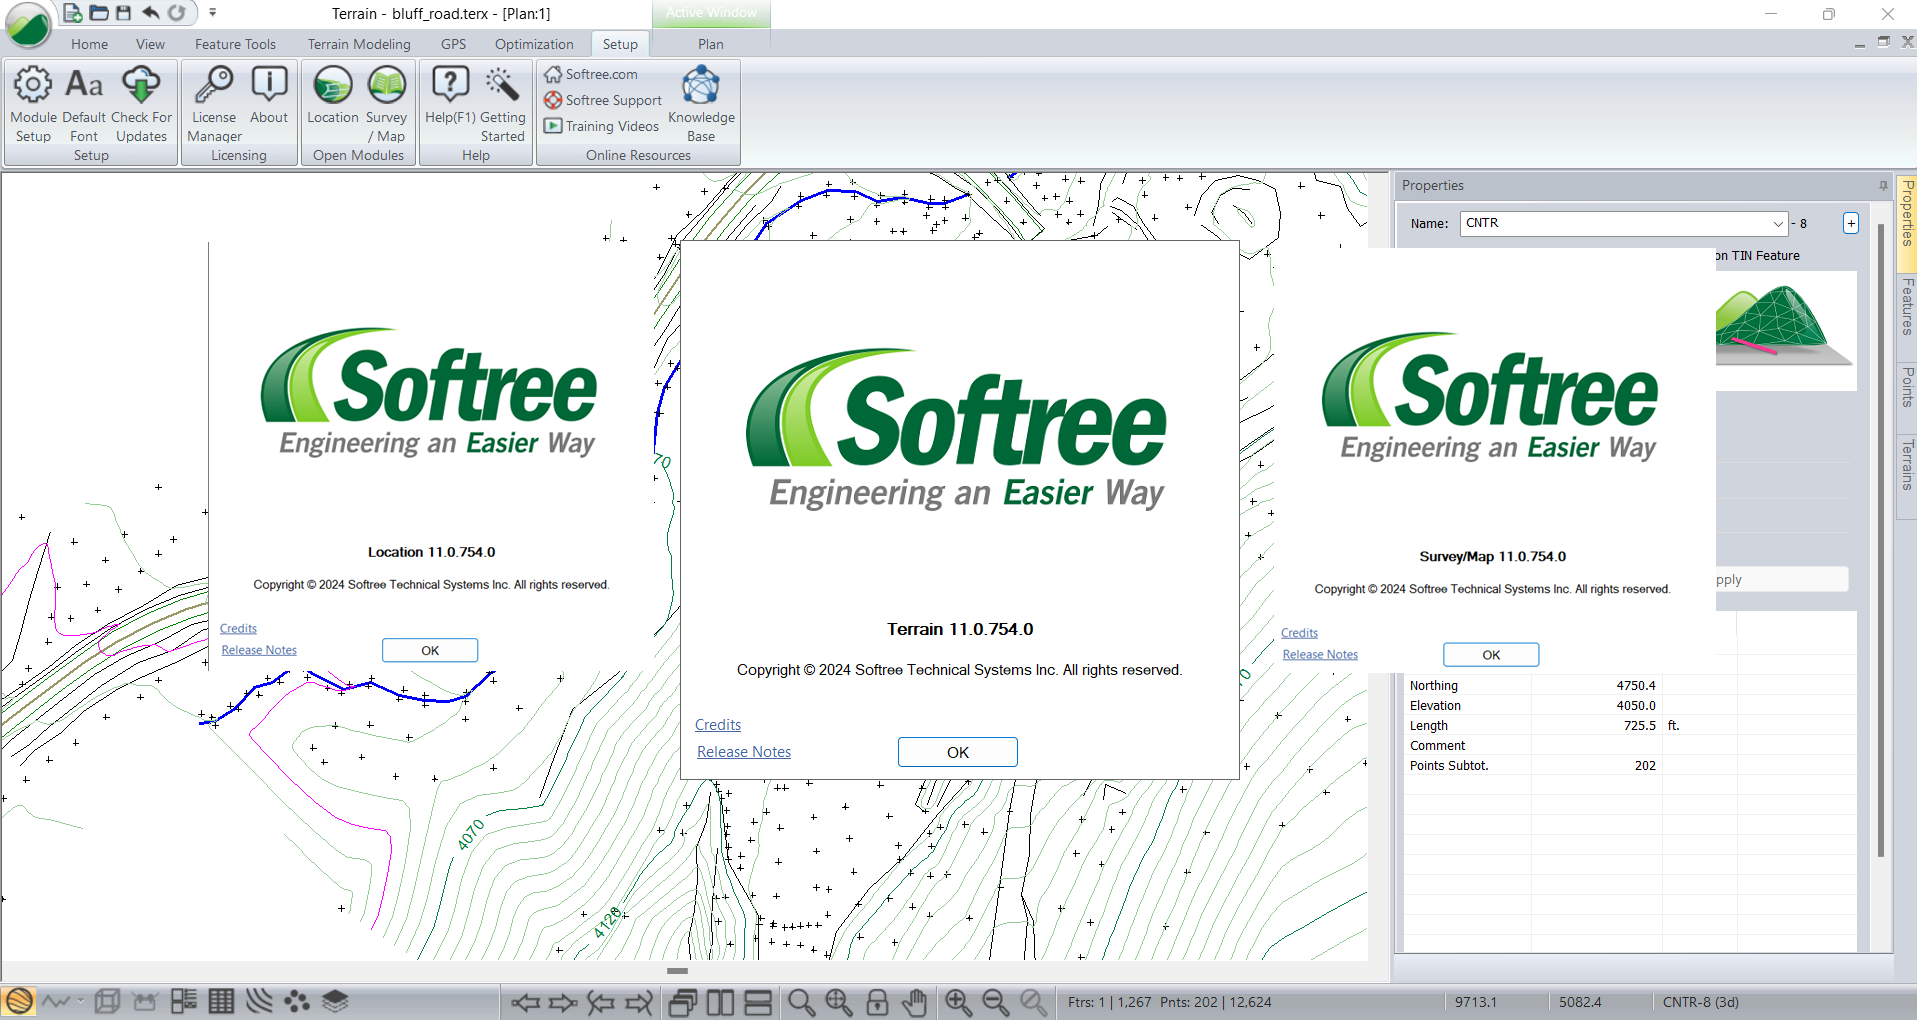
Task: Switch to the View ribbon tab
Action: pyautogui.click(x=150, y=44)
